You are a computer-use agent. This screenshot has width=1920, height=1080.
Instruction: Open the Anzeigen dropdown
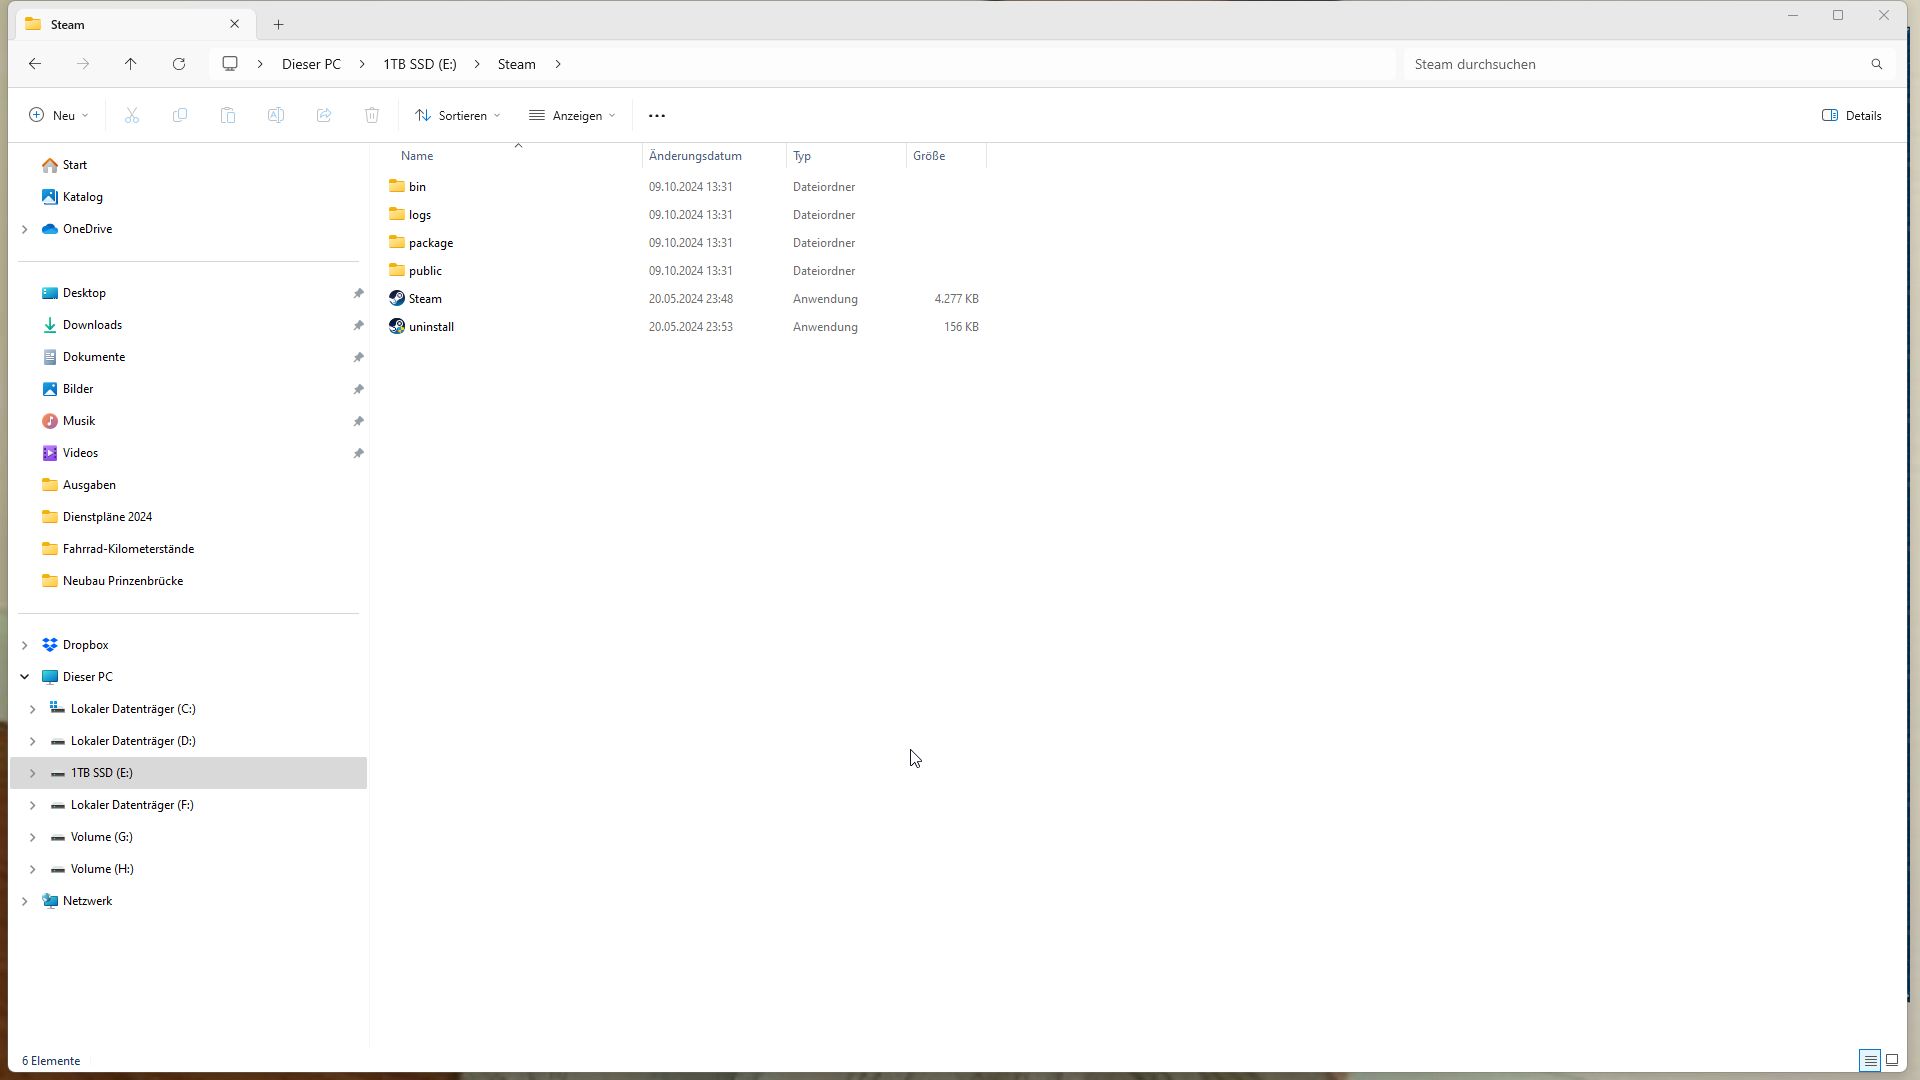pyautogui.click(x=572, y=116)
